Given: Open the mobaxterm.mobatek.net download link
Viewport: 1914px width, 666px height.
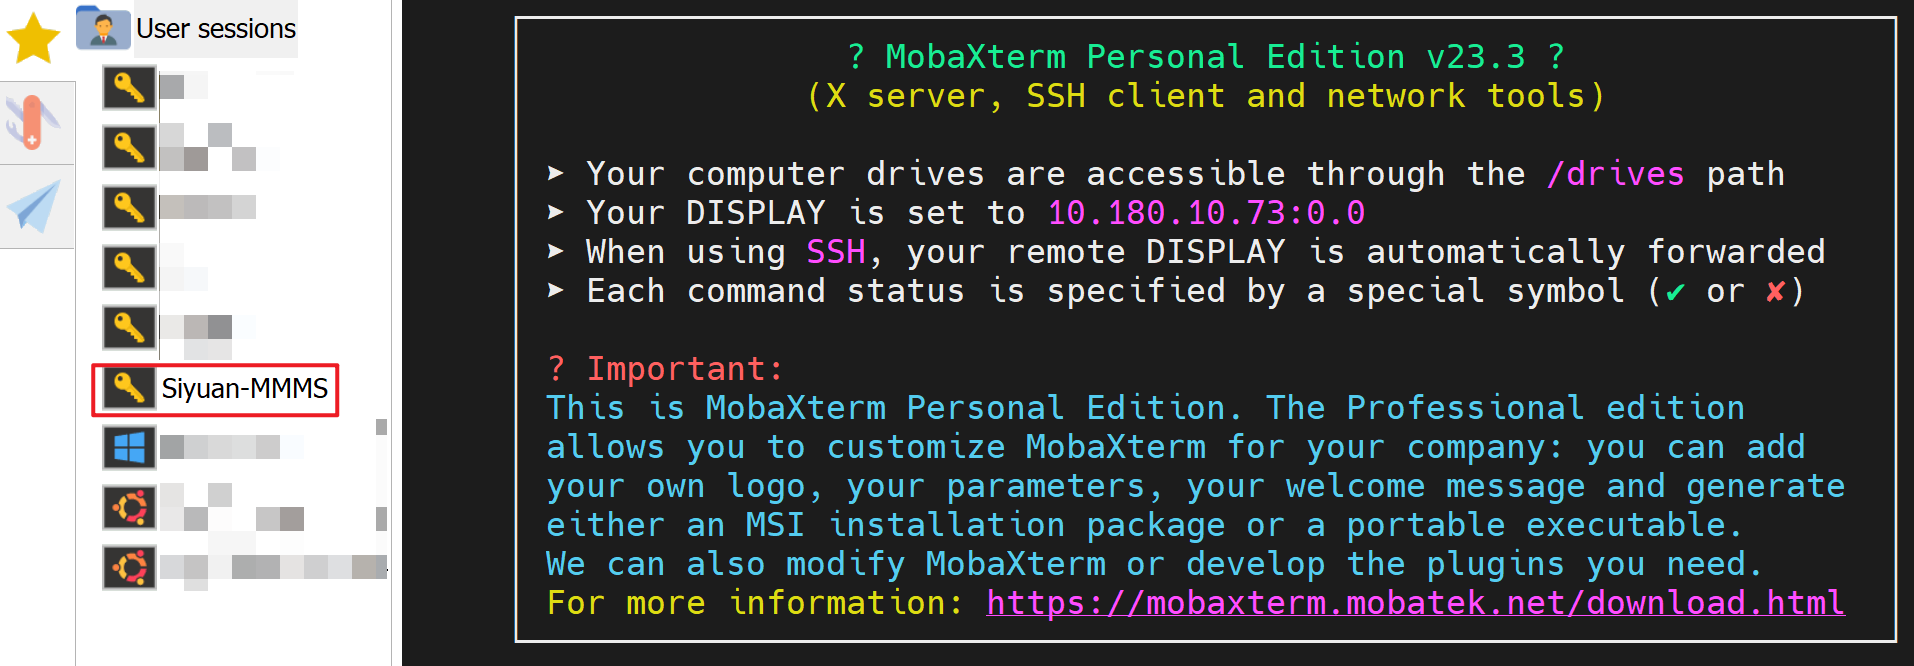Looking at the screenshot, I should [1415, 603].
